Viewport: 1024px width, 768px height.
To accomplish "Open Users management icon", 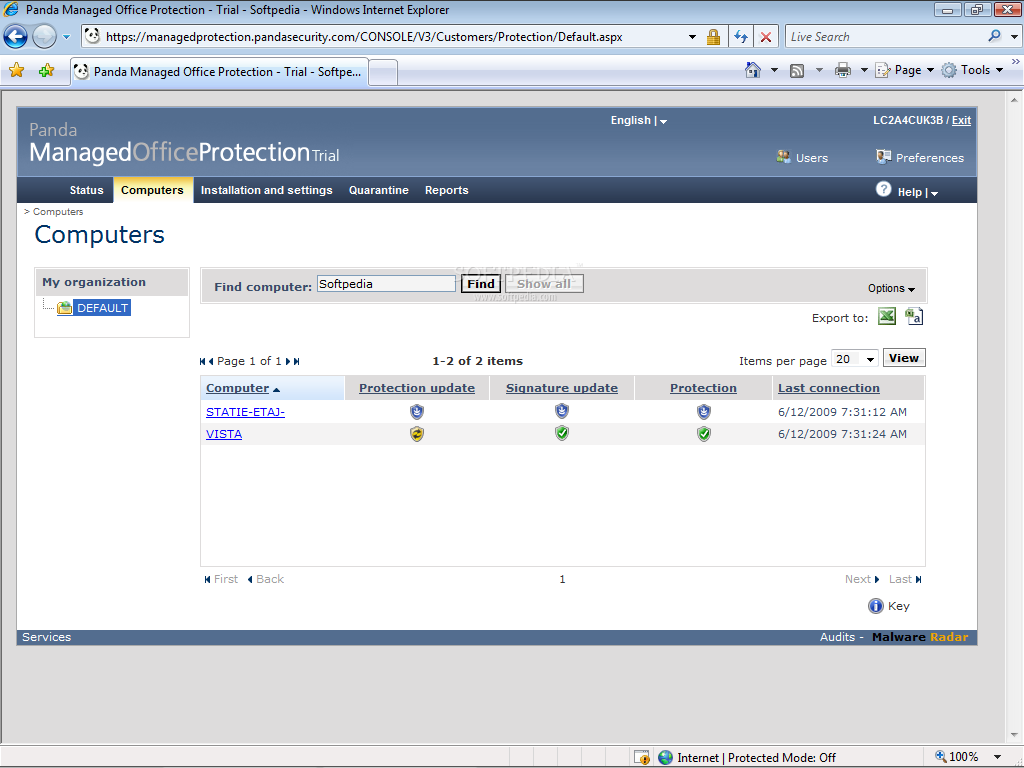I will click(x=783, y=157).
